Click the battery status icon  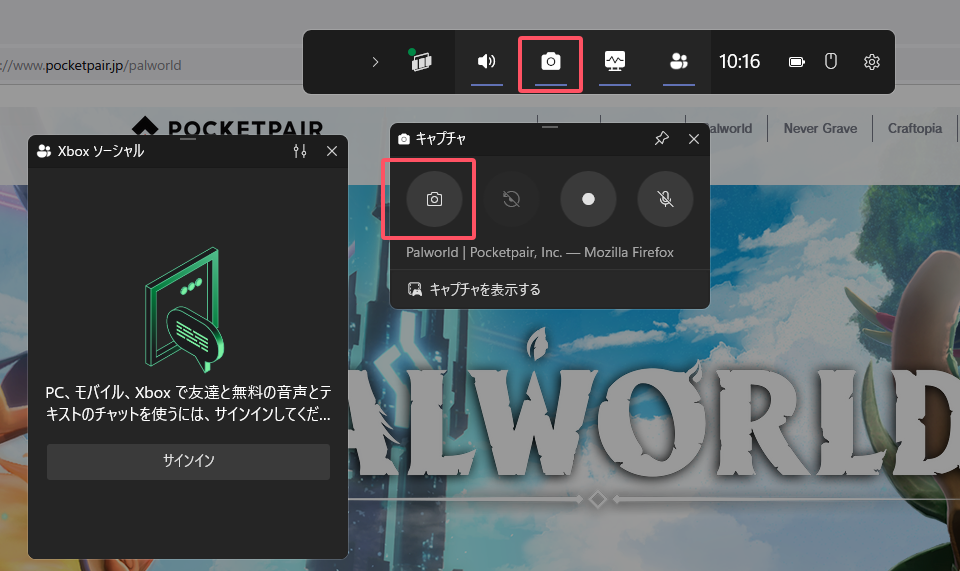click(x=797, y=62)
